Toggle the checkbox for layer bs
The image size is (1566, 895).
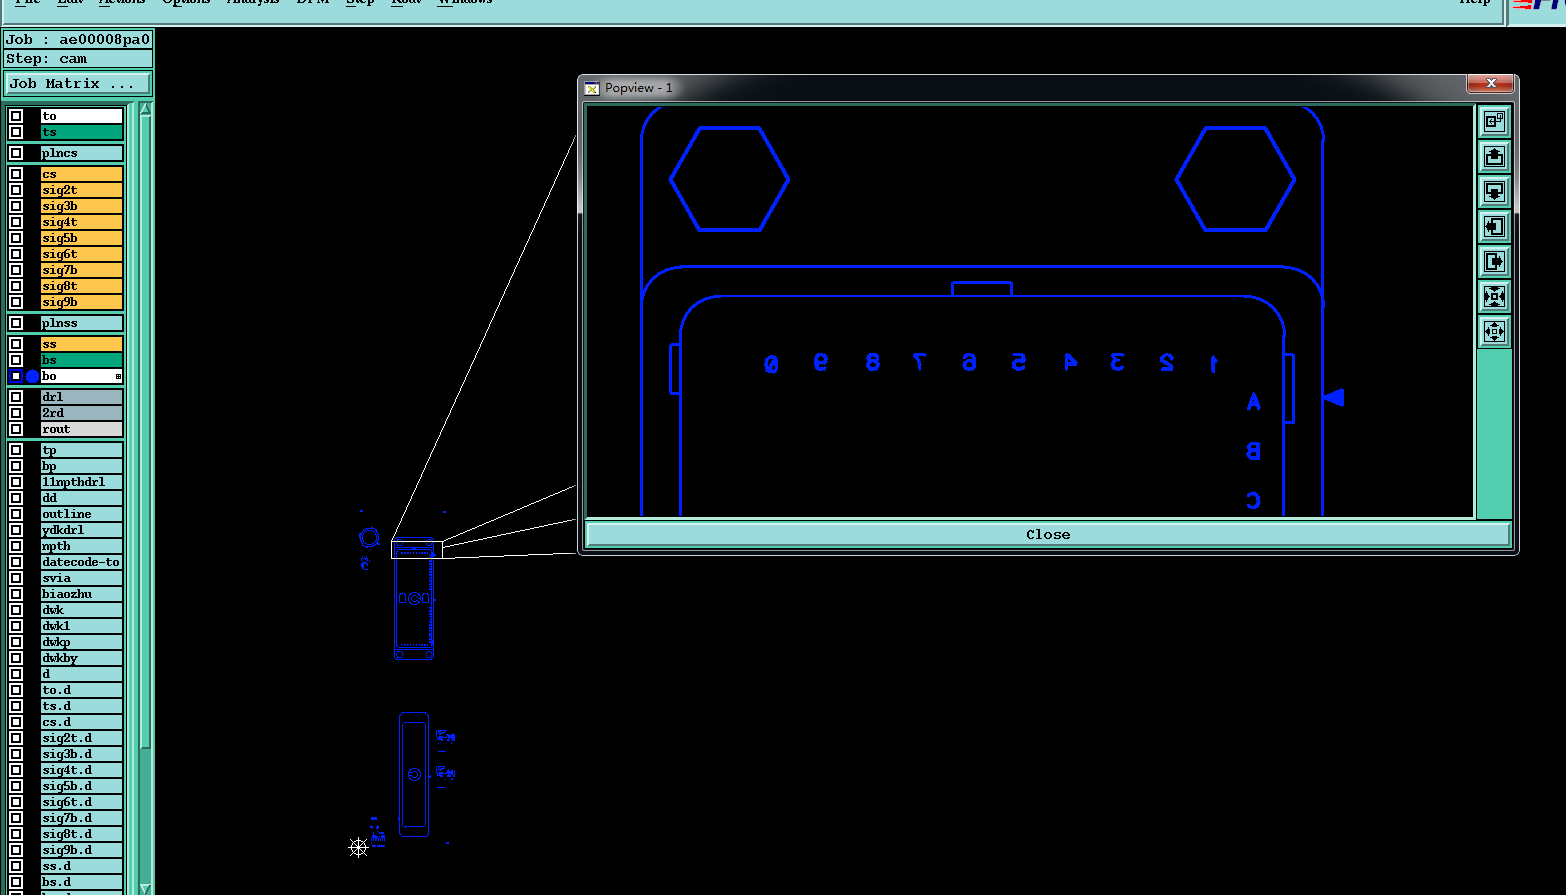point(16,360)
